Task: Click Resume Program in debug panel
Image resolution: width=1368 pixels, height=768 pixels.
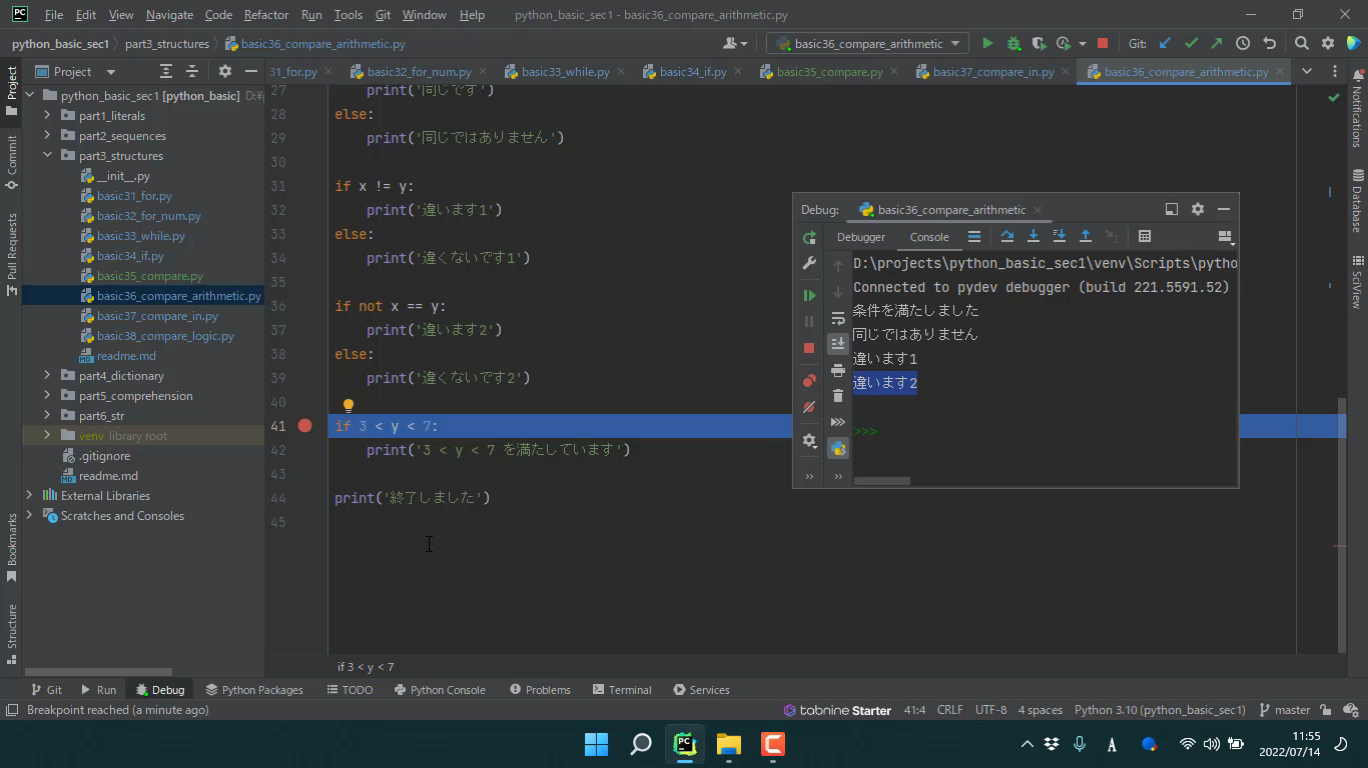Action: pyautogui.click(x=809, y=295)
